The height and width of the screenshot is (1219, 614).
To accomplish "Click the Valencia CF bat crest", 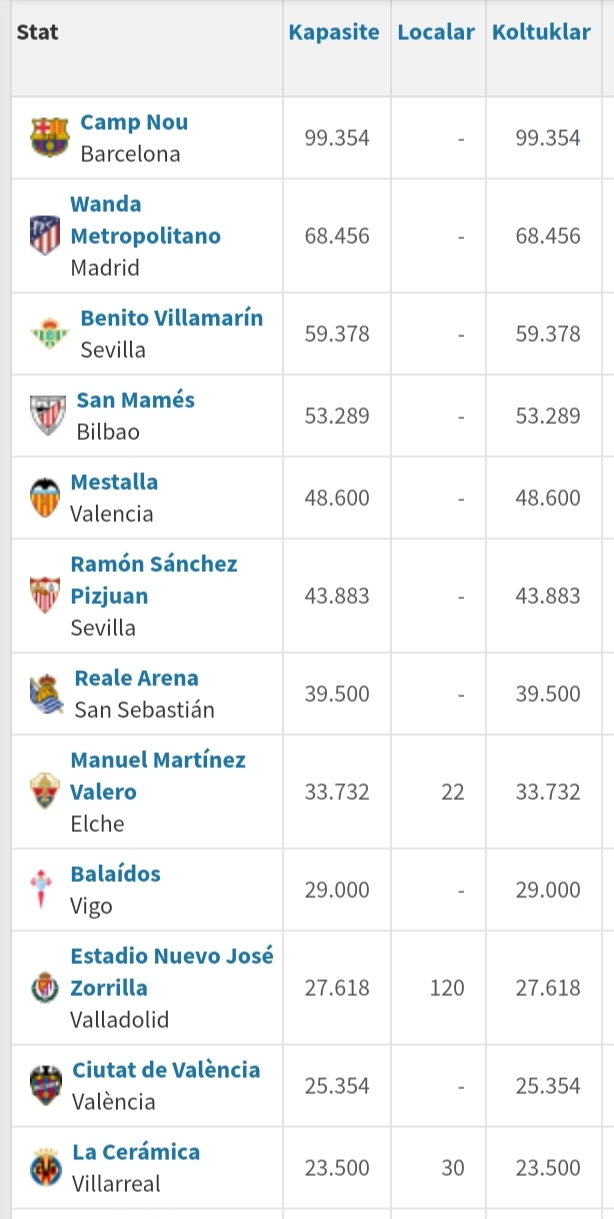I will coord(45,498).
